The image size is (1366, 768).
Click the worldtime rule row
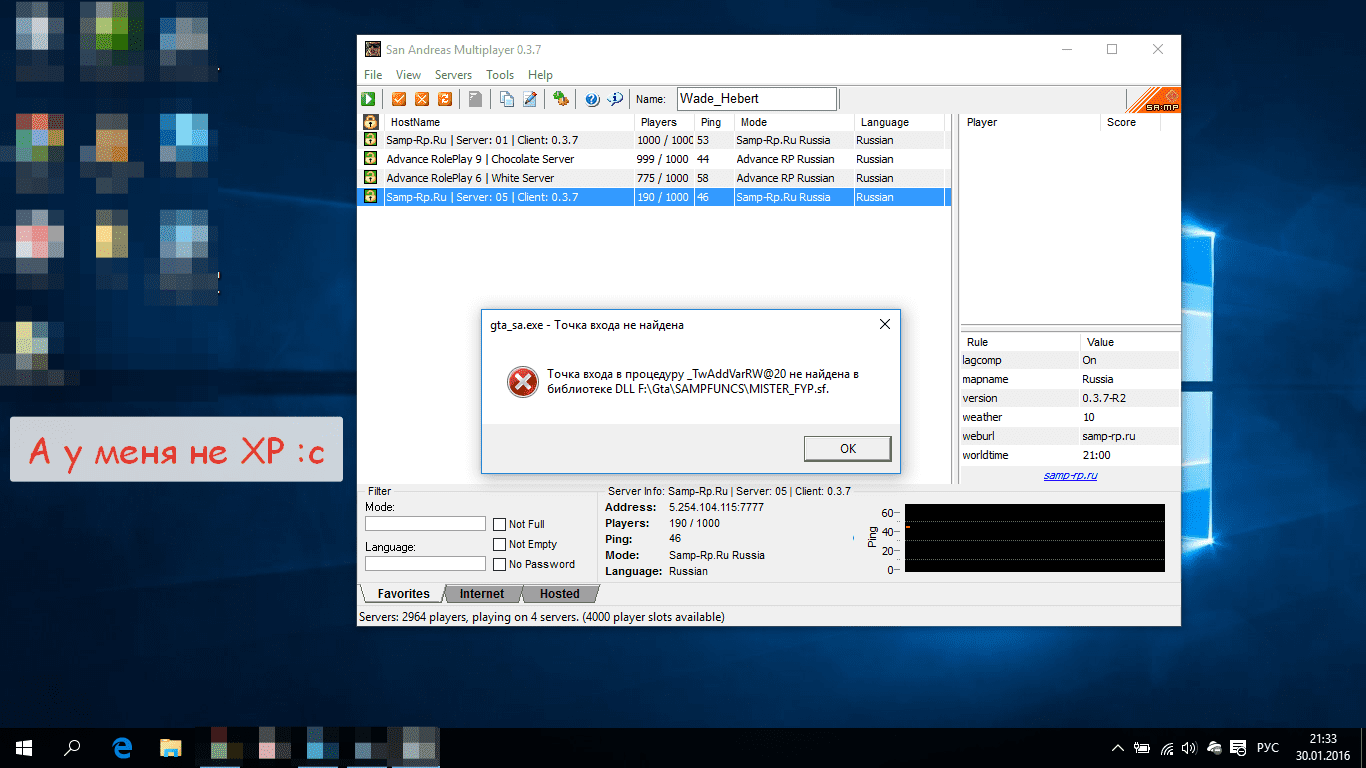coord(1070,455)
